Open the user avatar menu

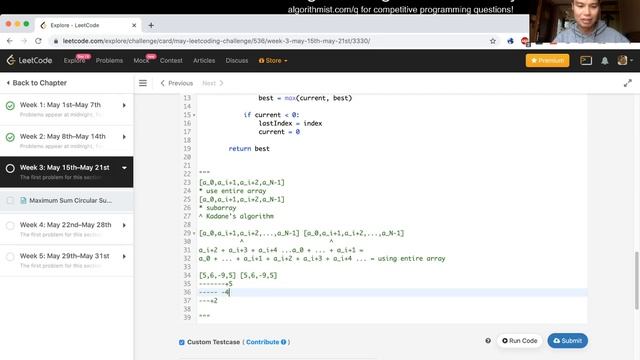pyautogui.click(x=625, y=60)
